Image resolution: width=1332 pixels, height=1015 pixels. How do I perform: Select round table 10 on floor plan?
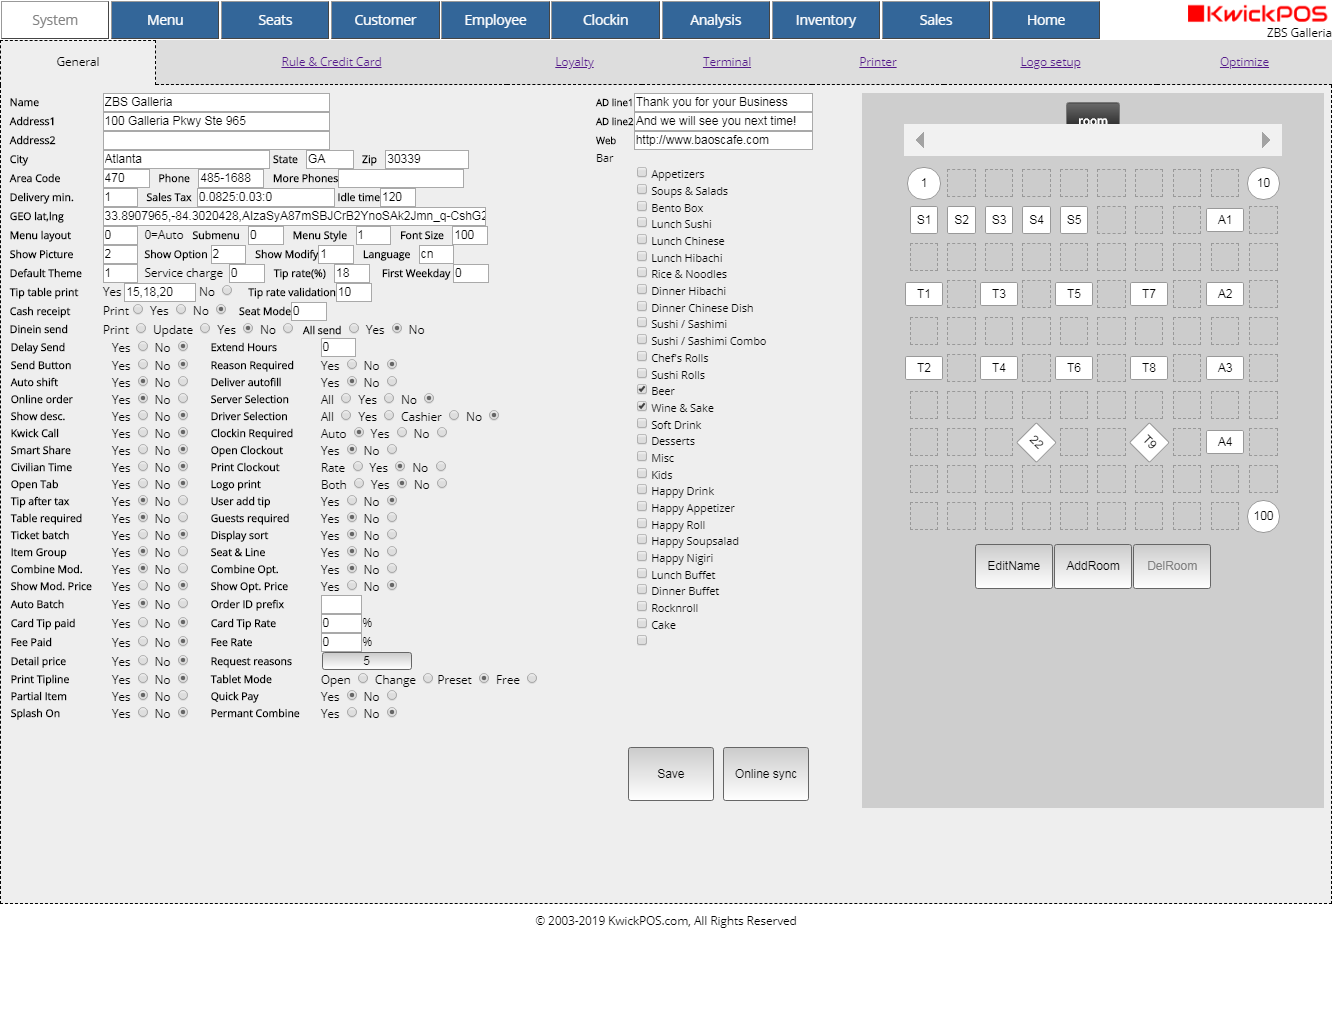click(x=1264, y=183)
